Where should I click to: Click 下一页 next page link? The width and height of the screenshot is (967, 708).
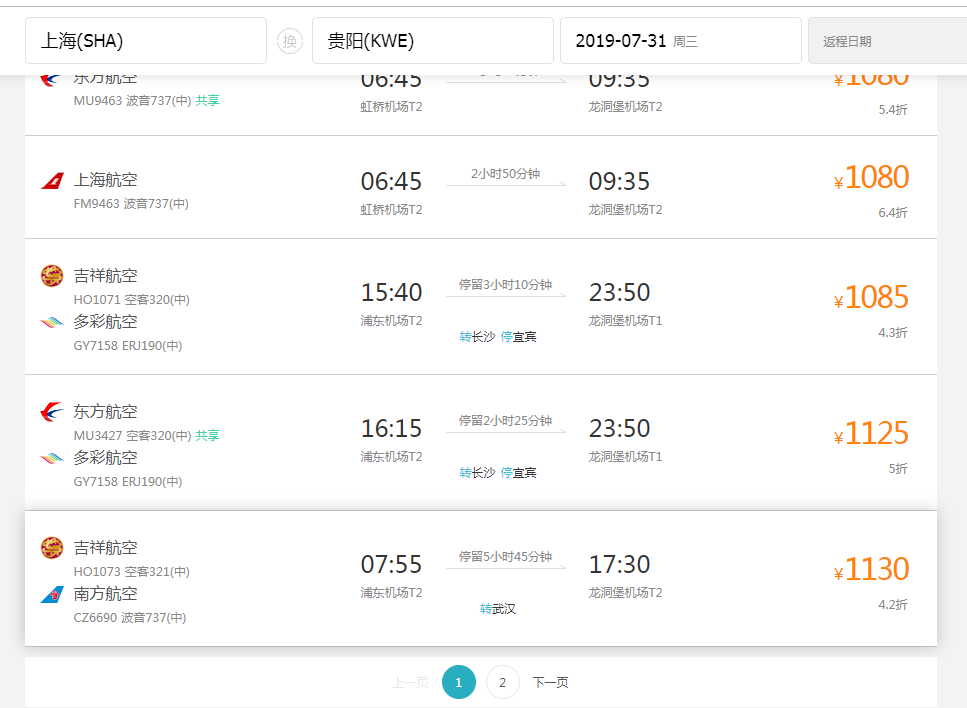coord(550,683)
